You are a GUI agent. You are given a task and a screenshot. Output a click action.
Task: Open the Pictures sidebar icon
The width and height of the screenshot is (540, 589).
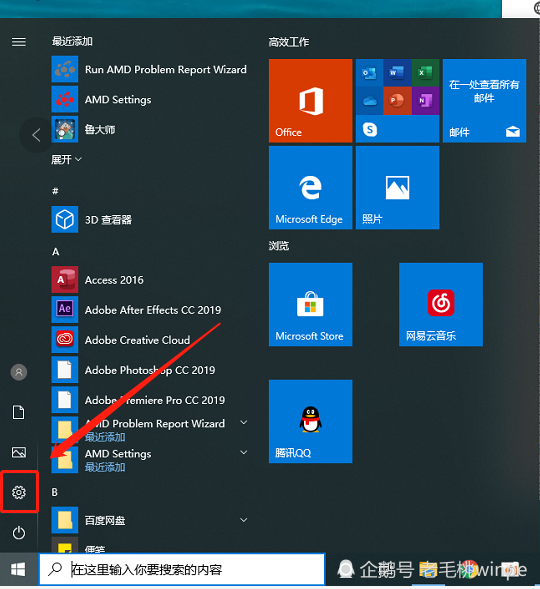click(x=19, y=452)
